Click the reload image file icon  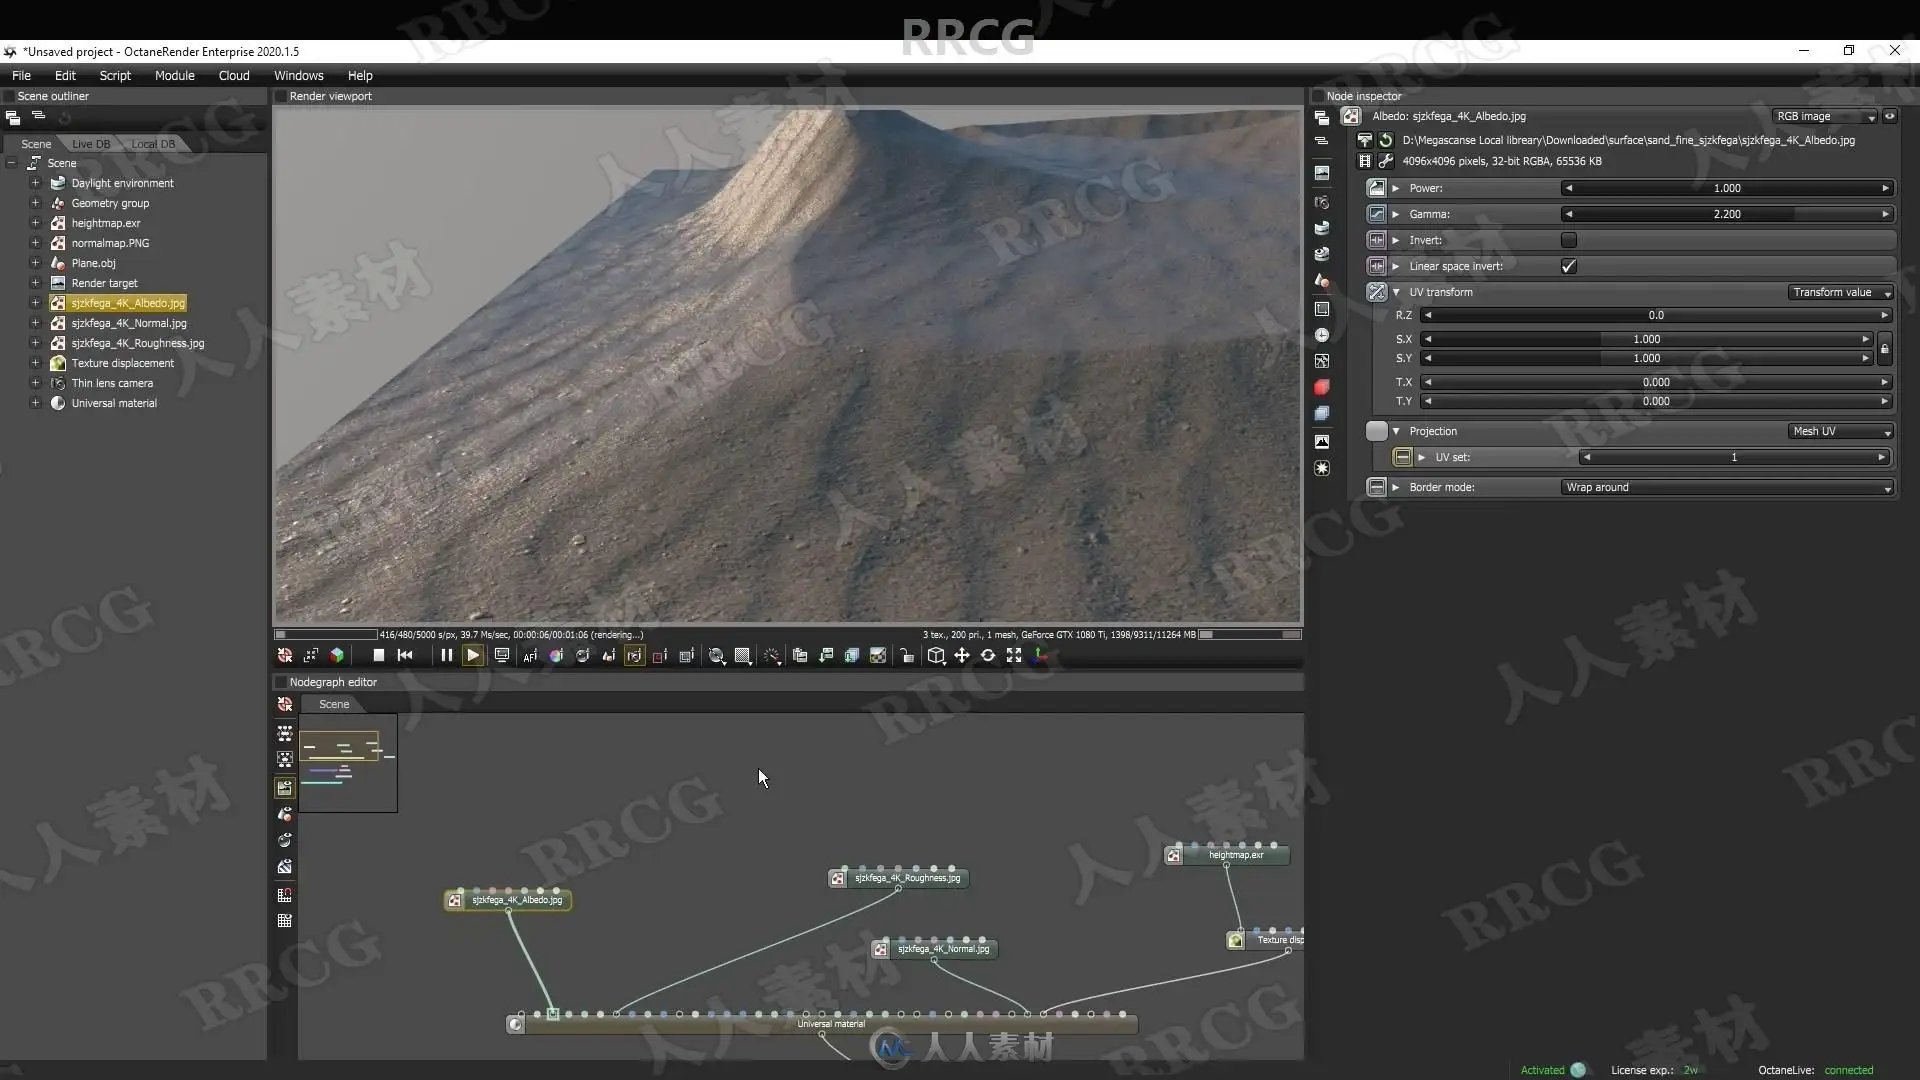1386,141
